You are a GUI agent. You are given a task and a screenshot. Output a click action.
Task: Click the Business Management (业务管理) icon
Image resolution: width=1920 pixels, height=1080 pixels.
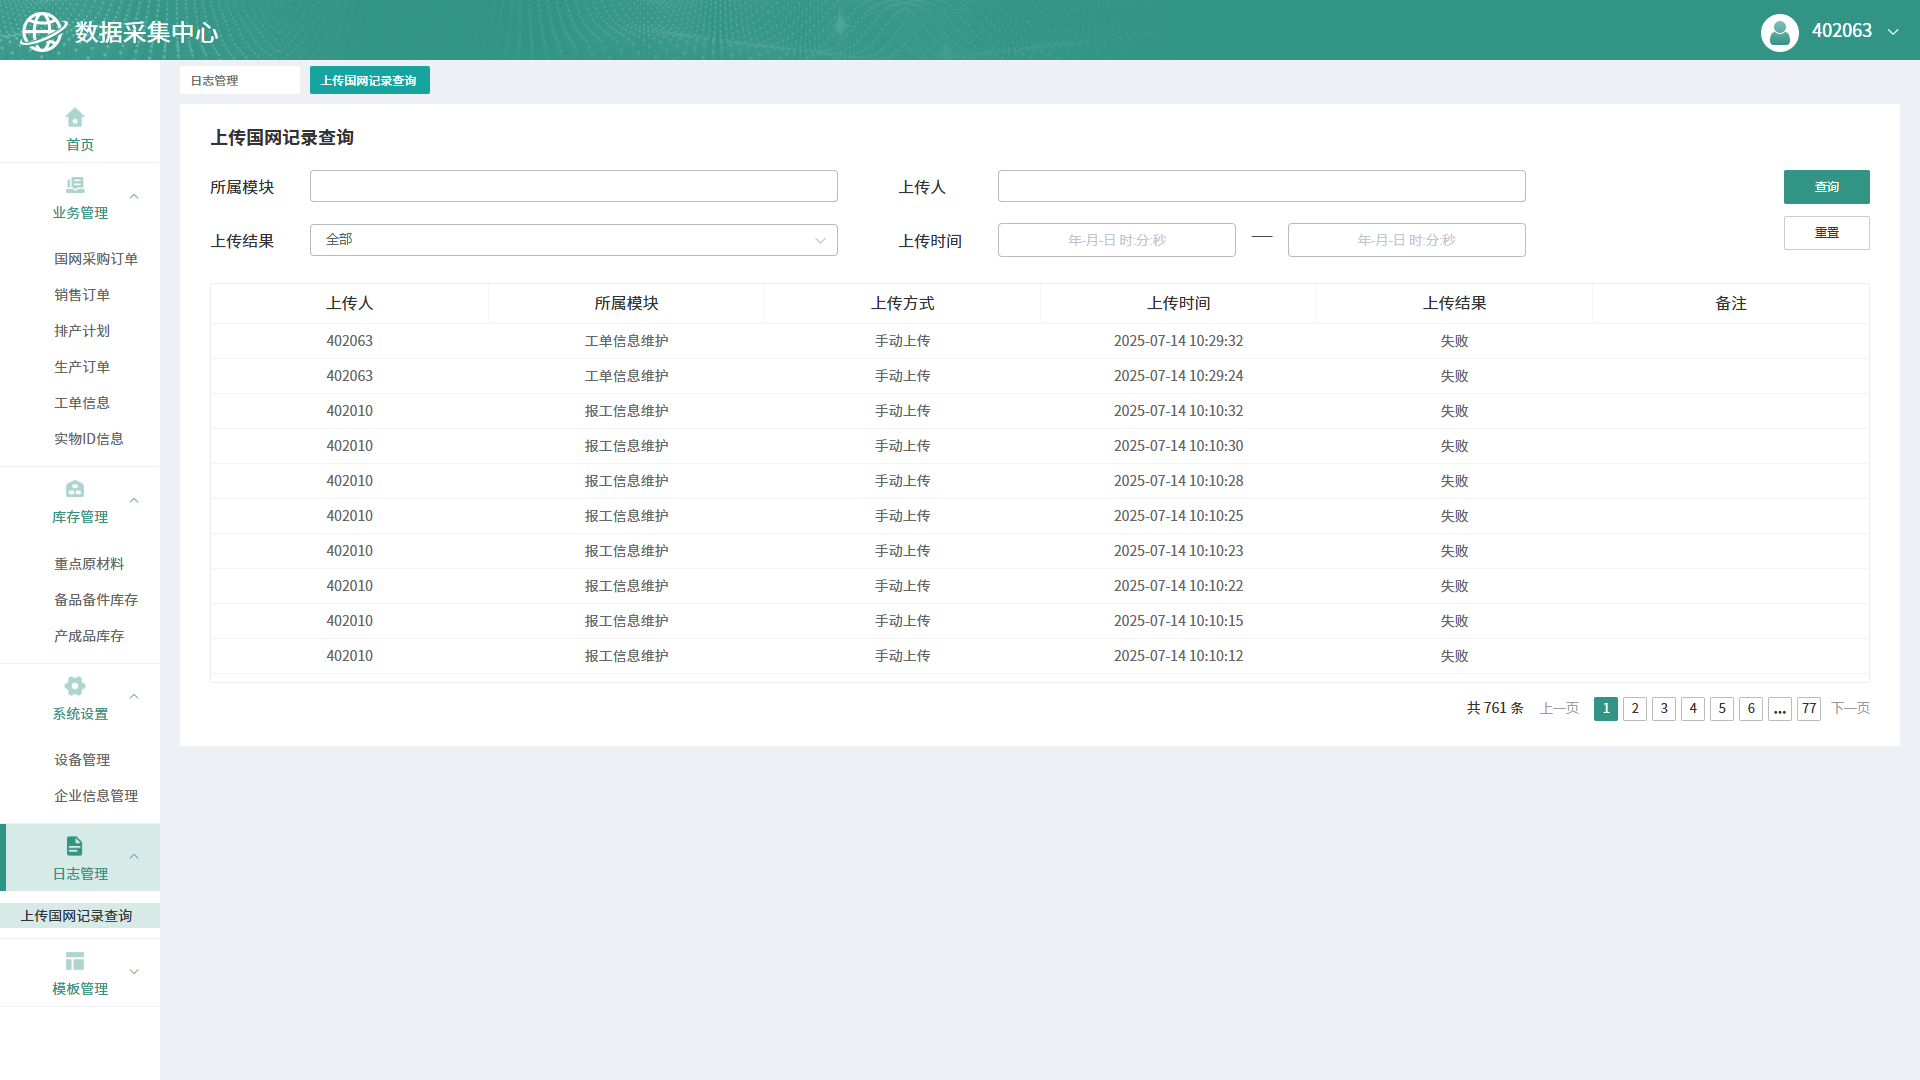click(x=75, y=185)
